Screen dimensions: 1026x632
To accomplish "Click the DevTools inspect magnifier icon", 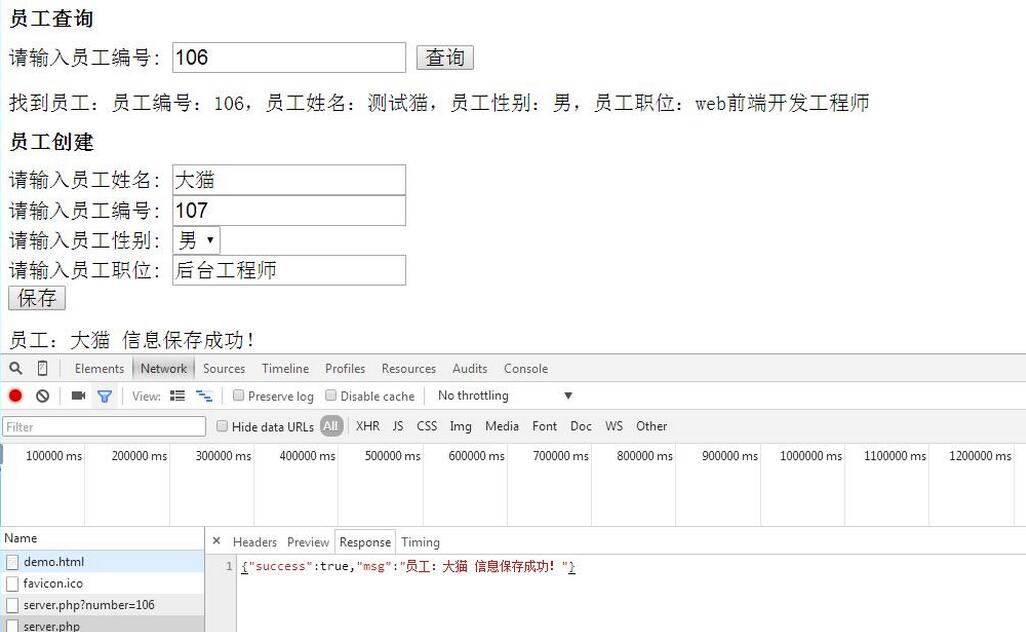I will pyautogui.click(x=16, y=368).
